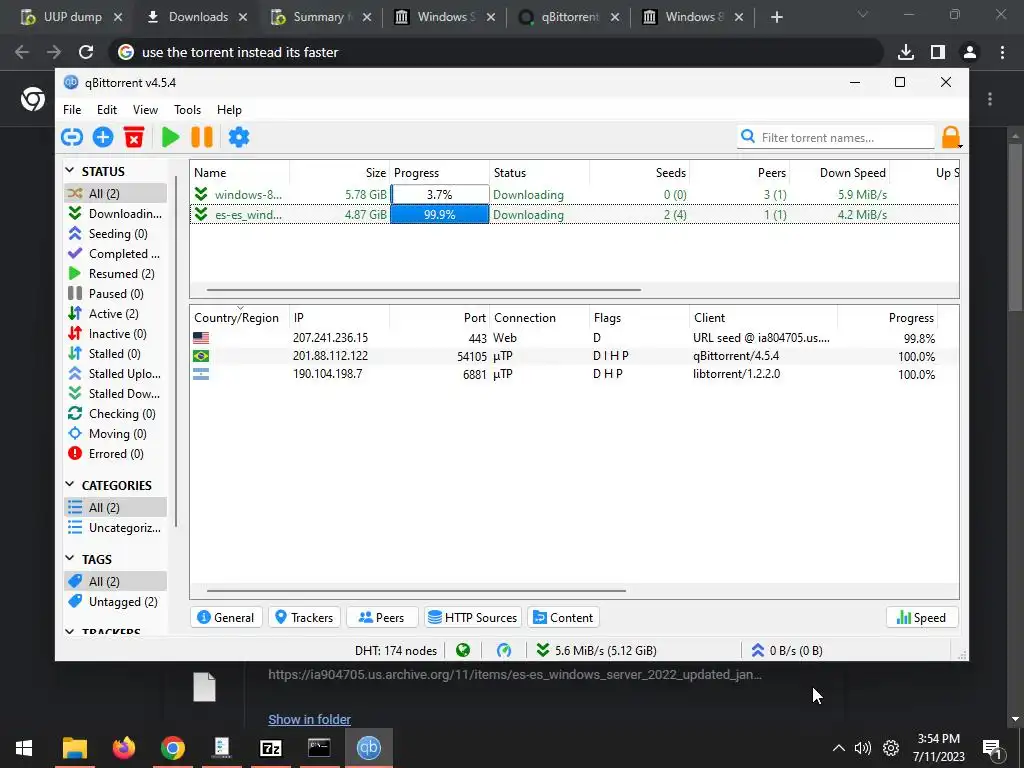Collapse the TAGS section
The width and height of the screenshot is (1024, 768).
pos(70,558)
